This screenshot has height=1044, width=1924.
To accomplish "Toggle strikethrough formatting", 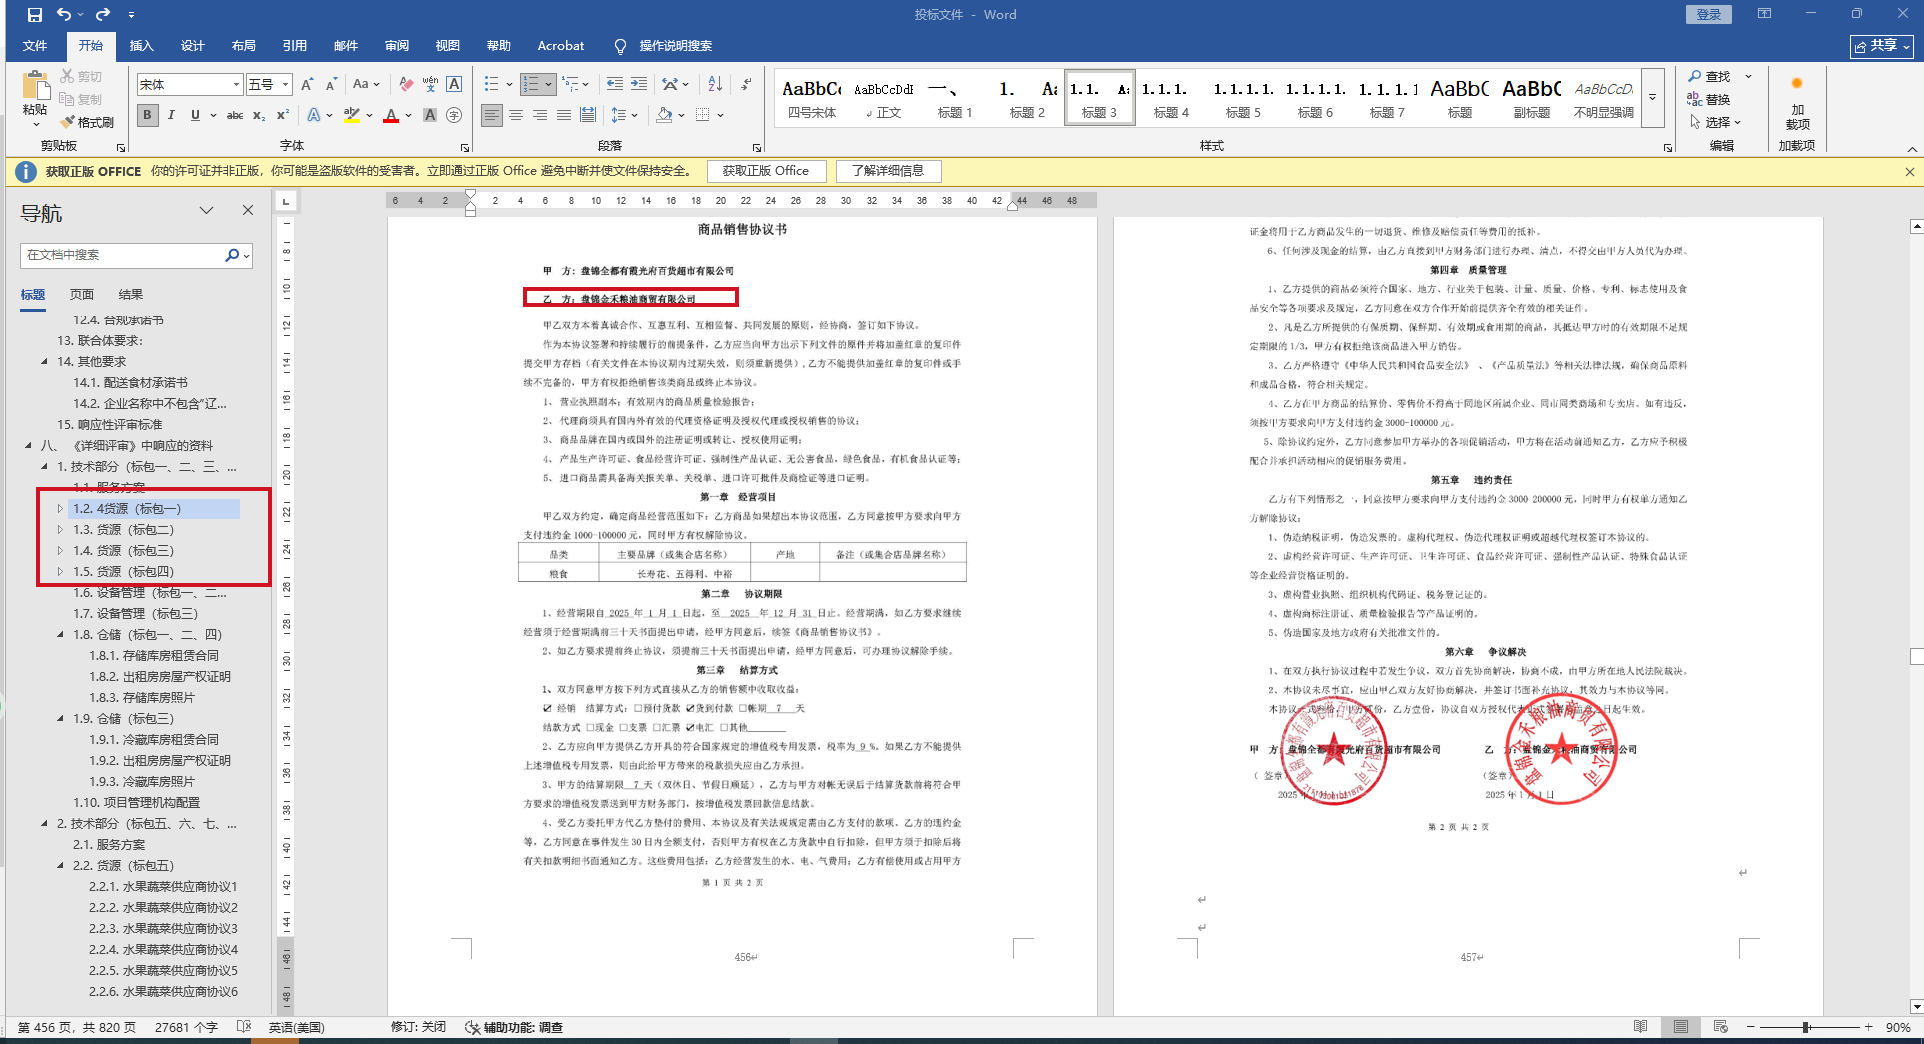I will click(235, 115).
